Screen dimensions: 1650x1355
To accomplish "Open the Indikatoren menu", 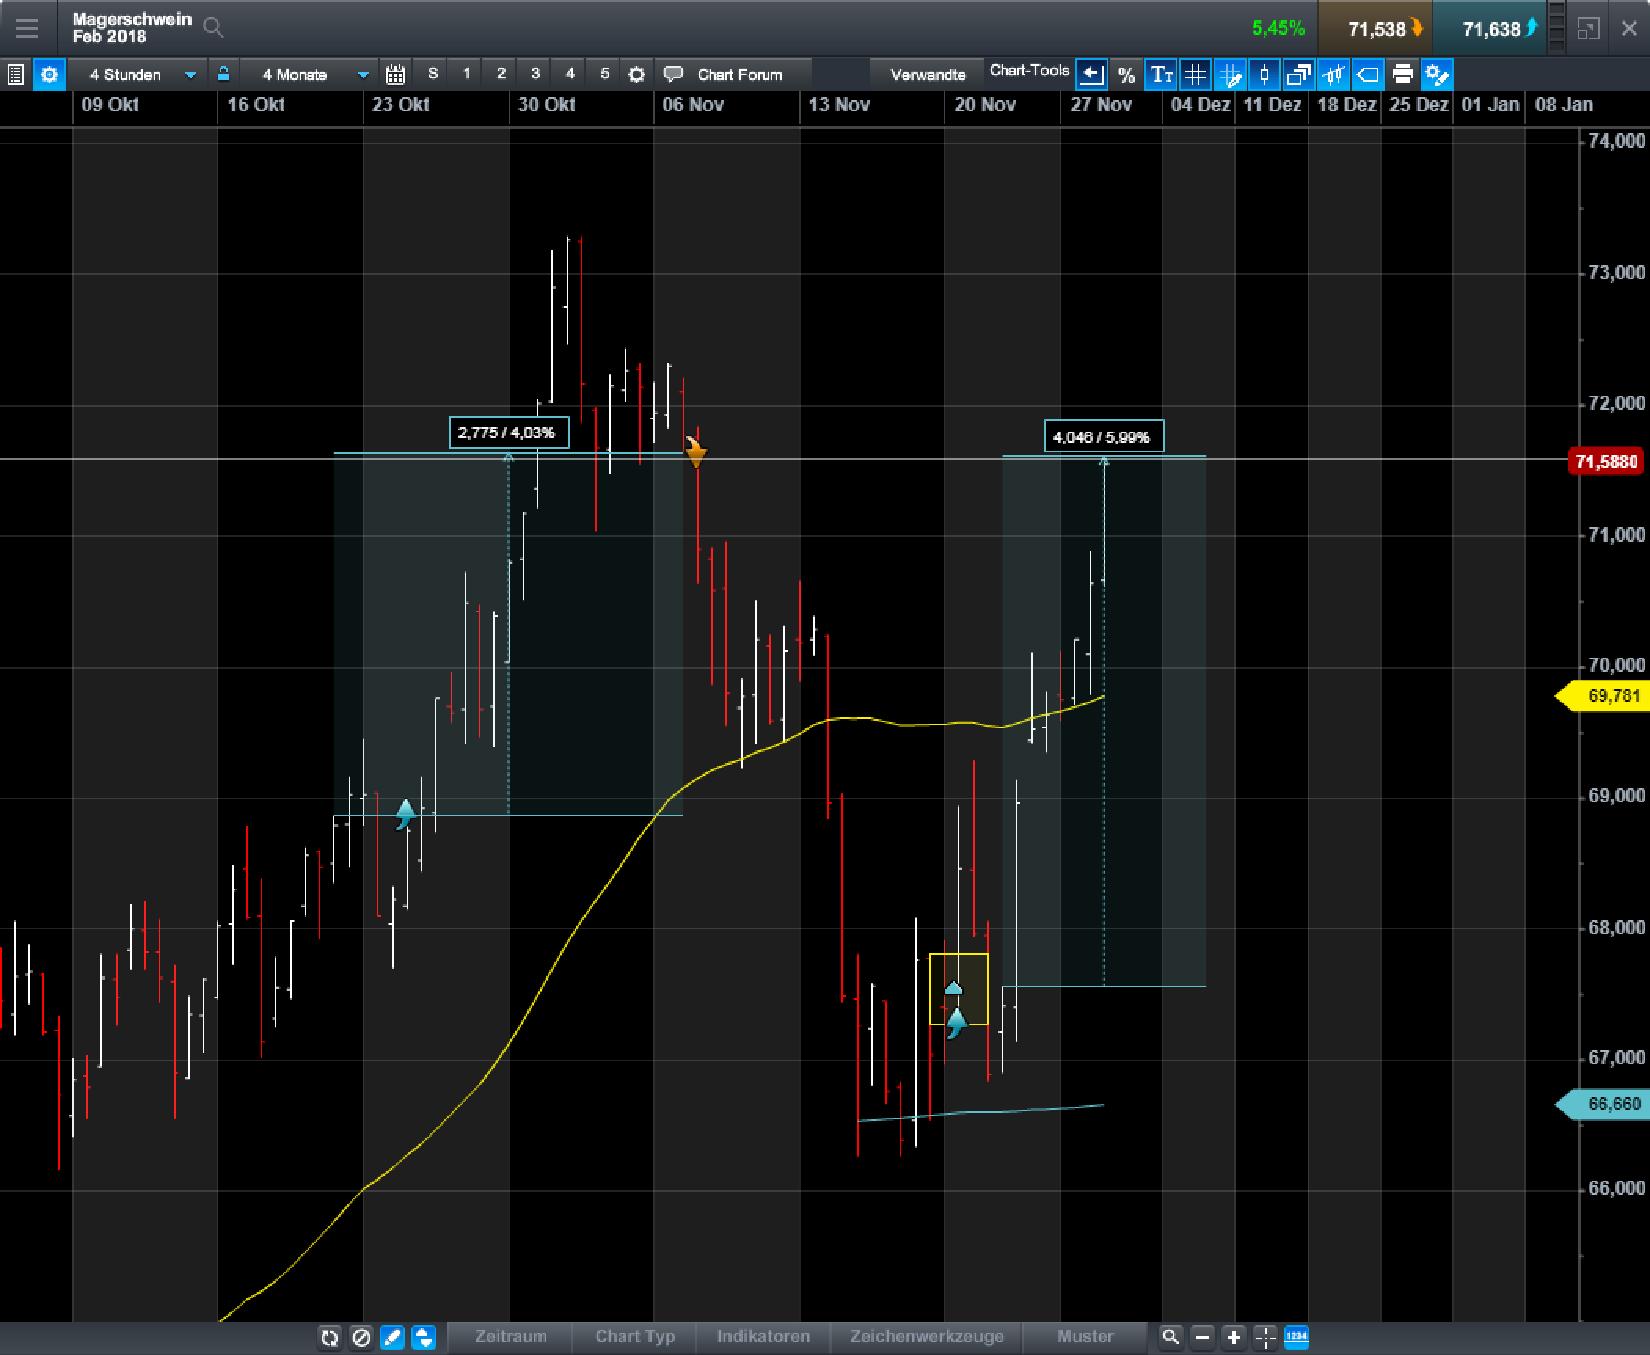I will point(763,1337).
